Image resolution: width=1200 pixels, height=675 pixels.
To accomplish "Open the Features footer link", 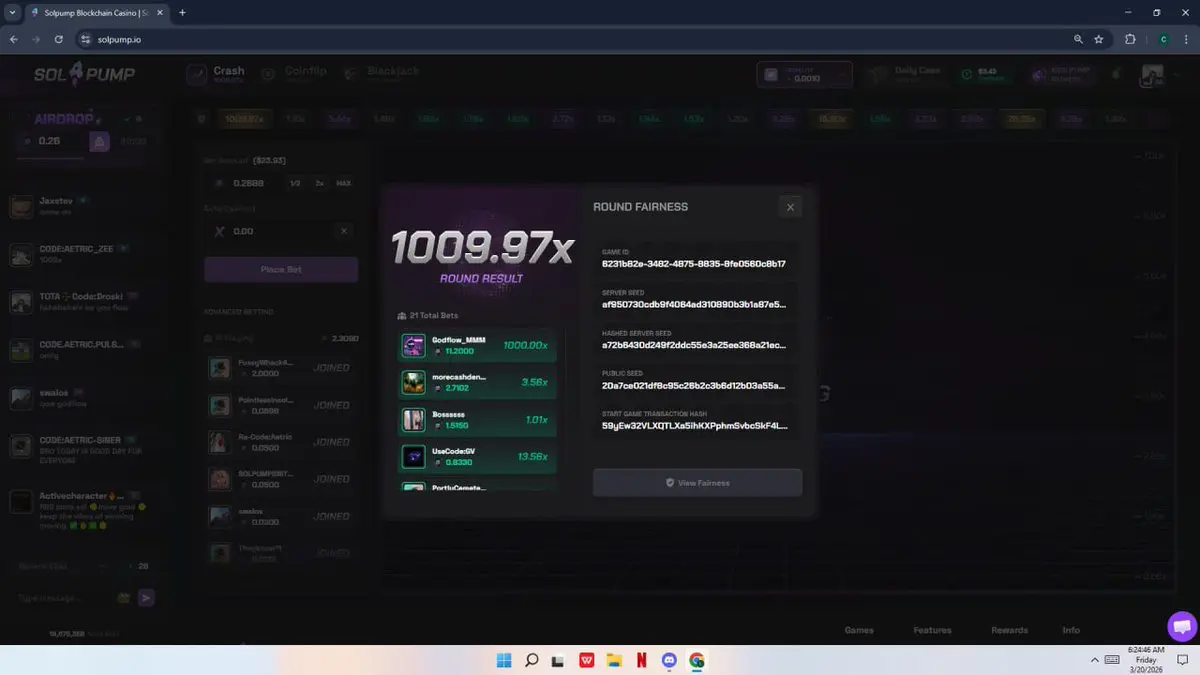I will coord(932,630).
